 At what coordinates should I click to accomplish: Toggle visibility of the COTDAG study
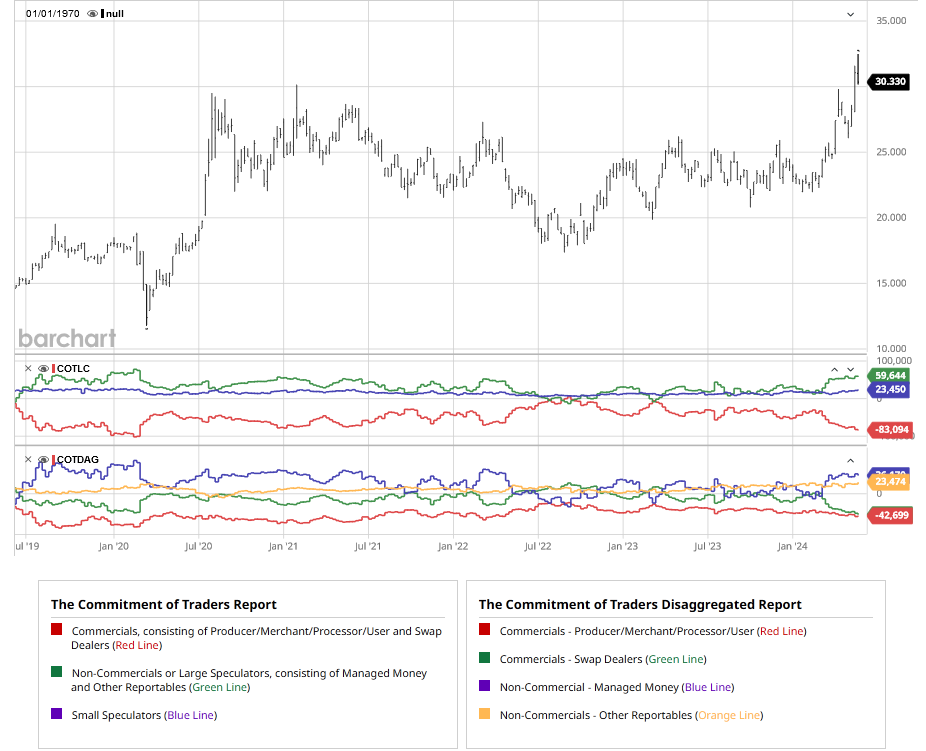click(43, 460)
